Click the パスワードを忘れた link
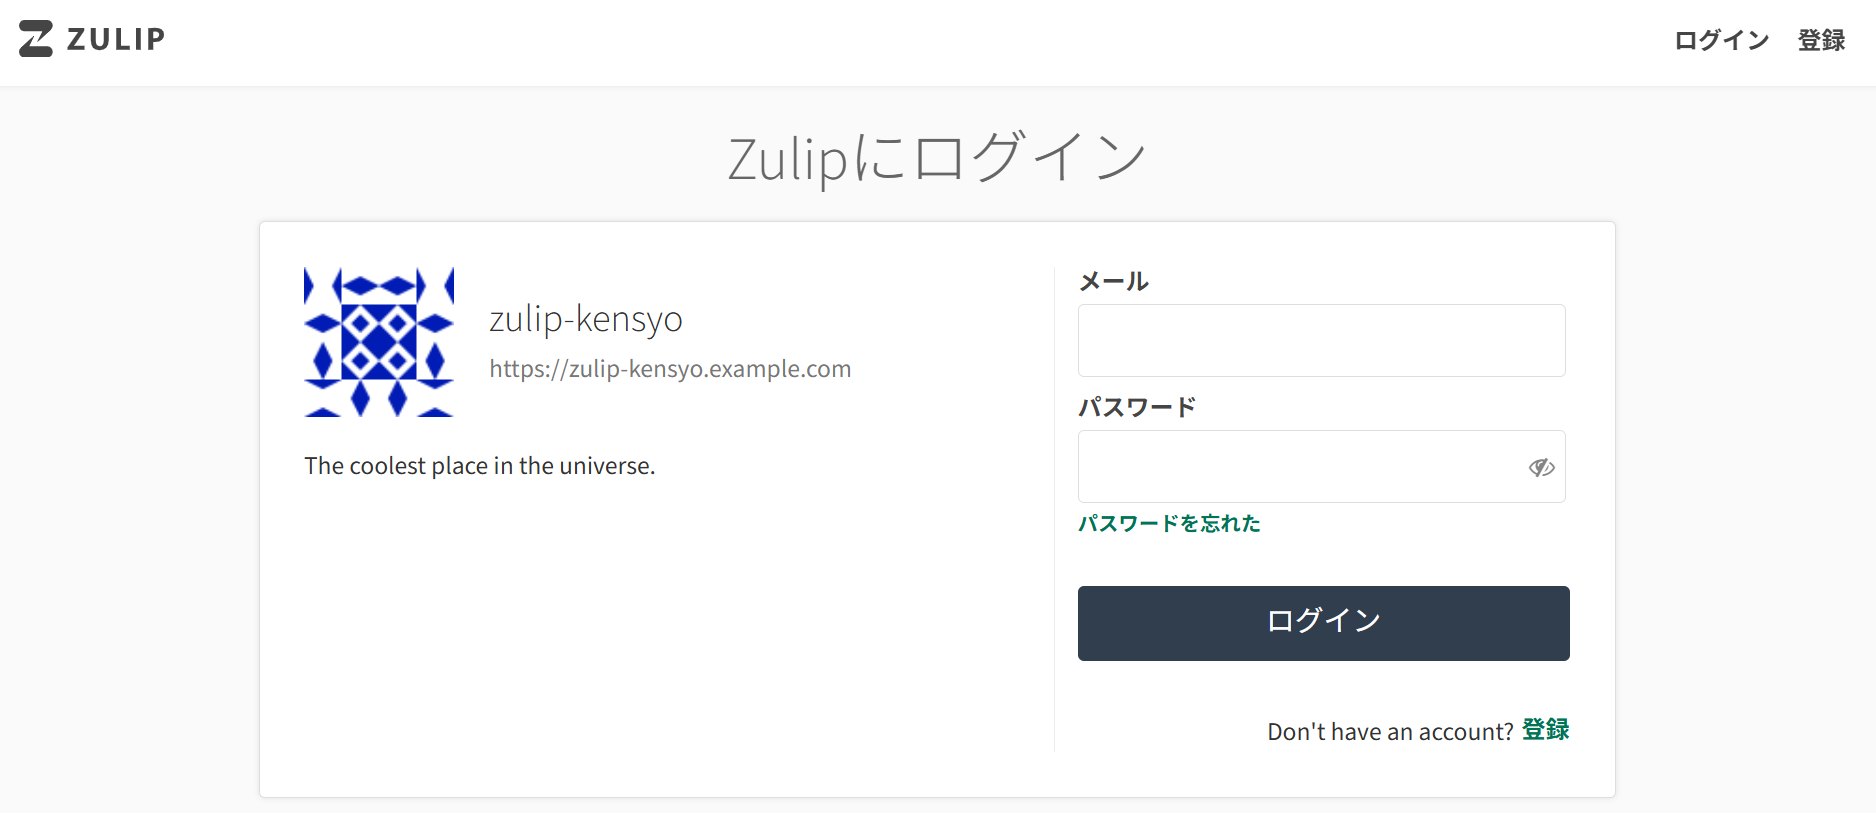1876x813 pixels. (1168, 523)
